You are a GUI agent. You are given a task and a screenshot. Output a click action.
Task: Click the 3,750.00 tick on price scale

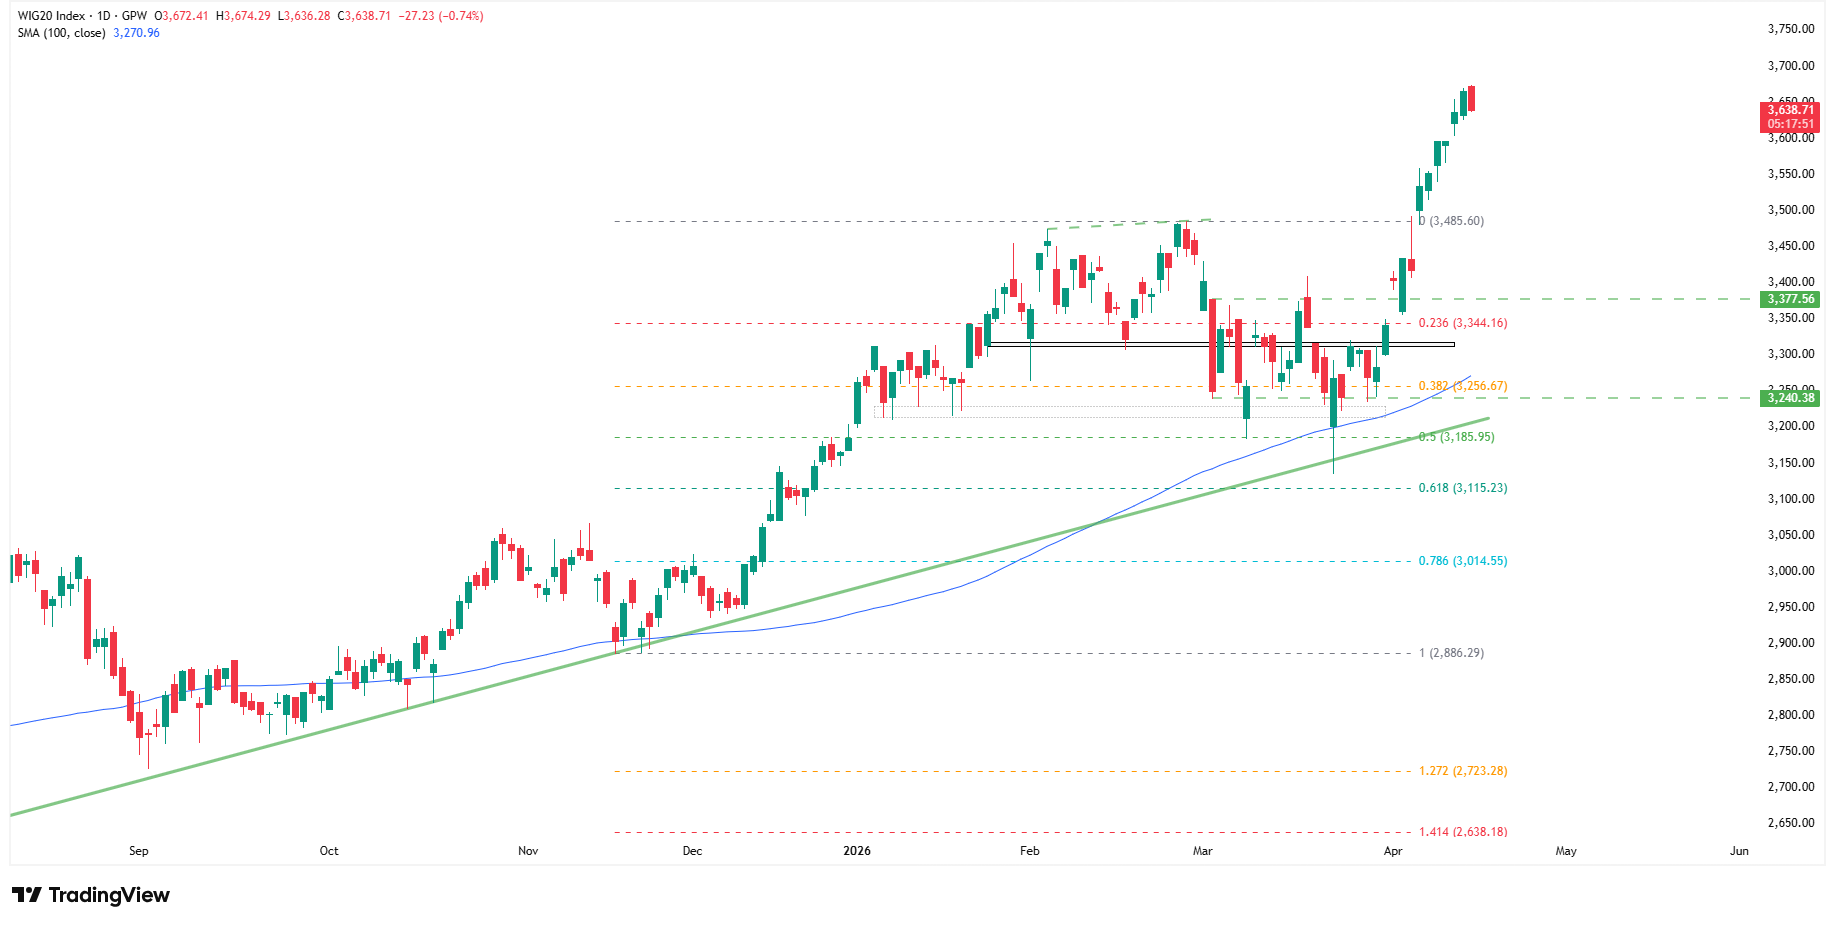tap(1791, 29)
